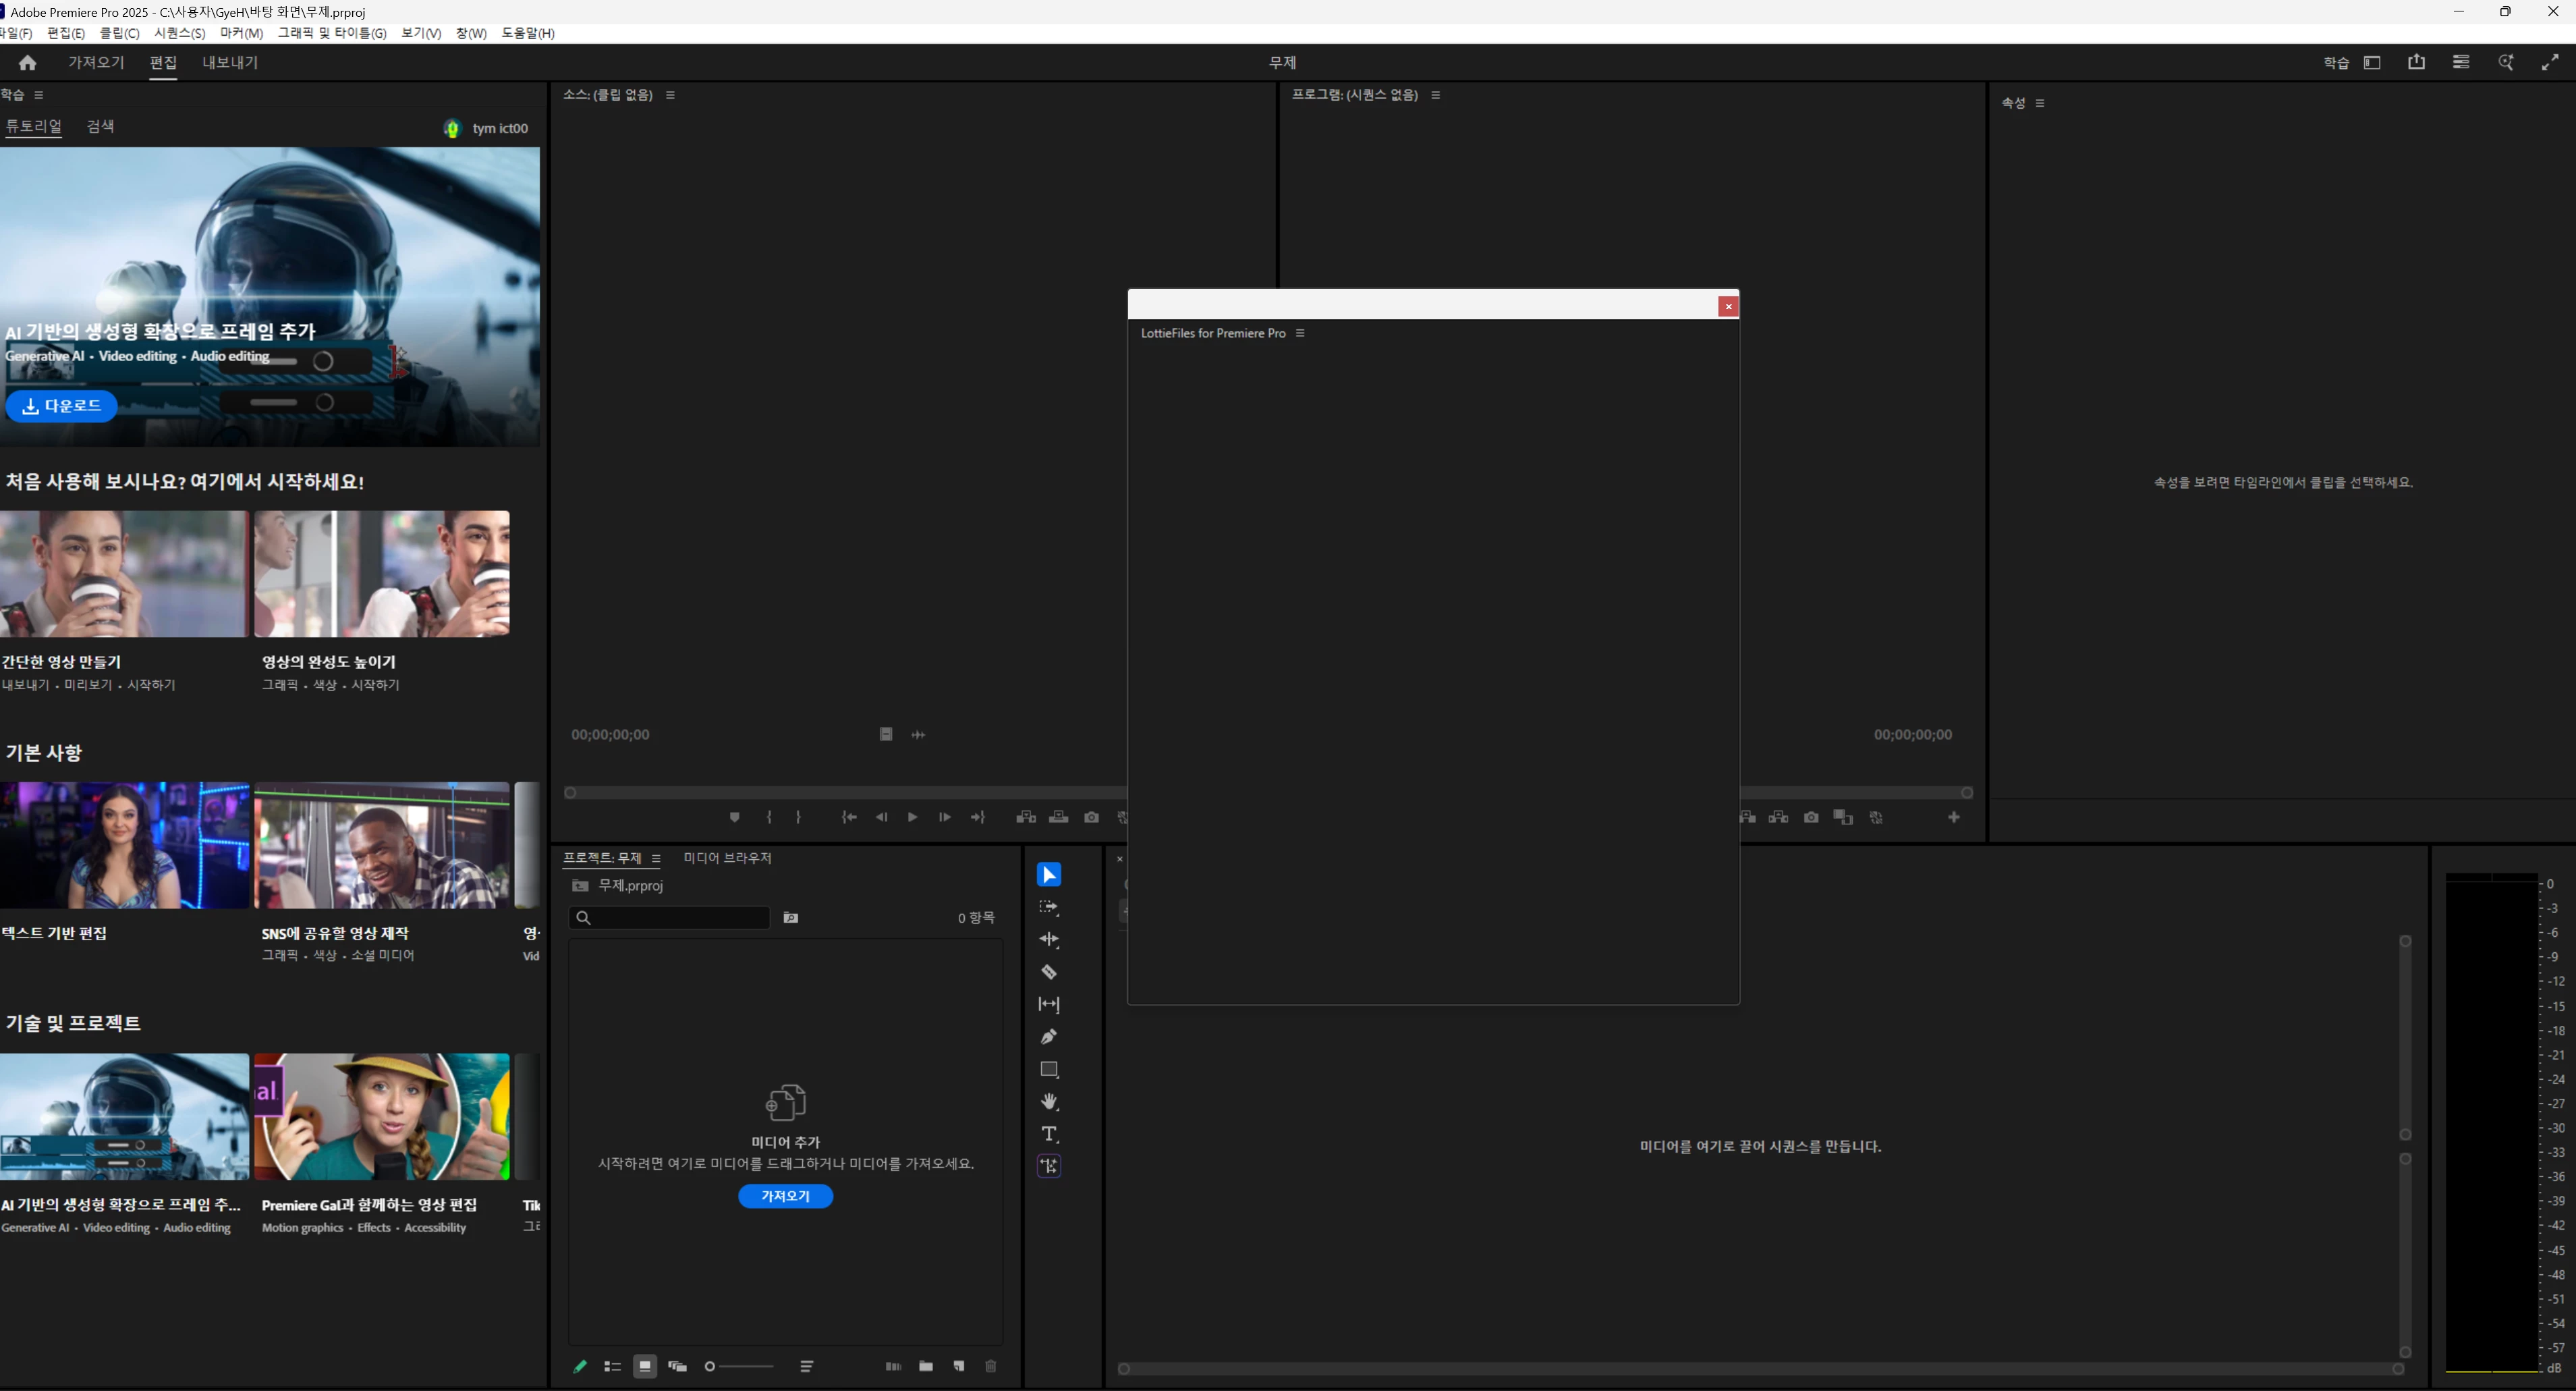Open the 클립(C) menu
The width and height of the screenshot is (2576, 1391).
120,33
